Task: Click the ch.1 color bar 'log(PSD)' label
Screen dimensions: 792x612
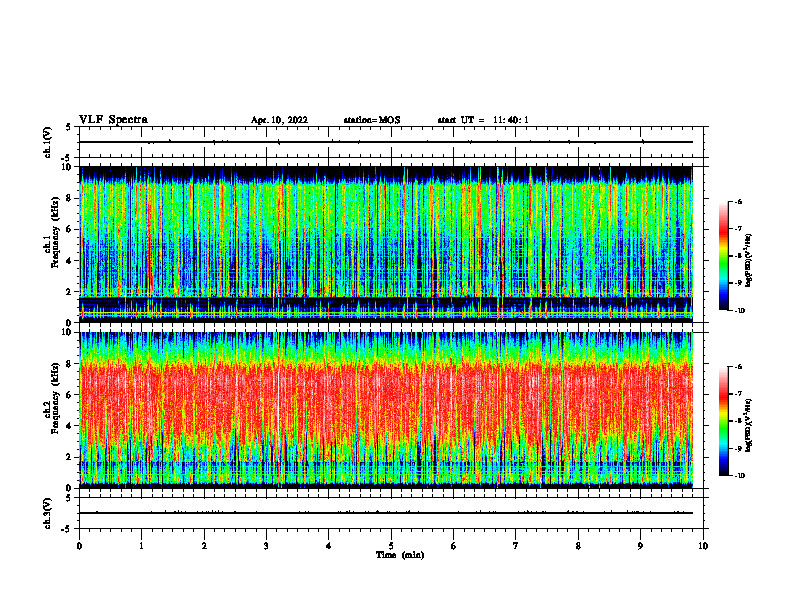Action: 750,261
